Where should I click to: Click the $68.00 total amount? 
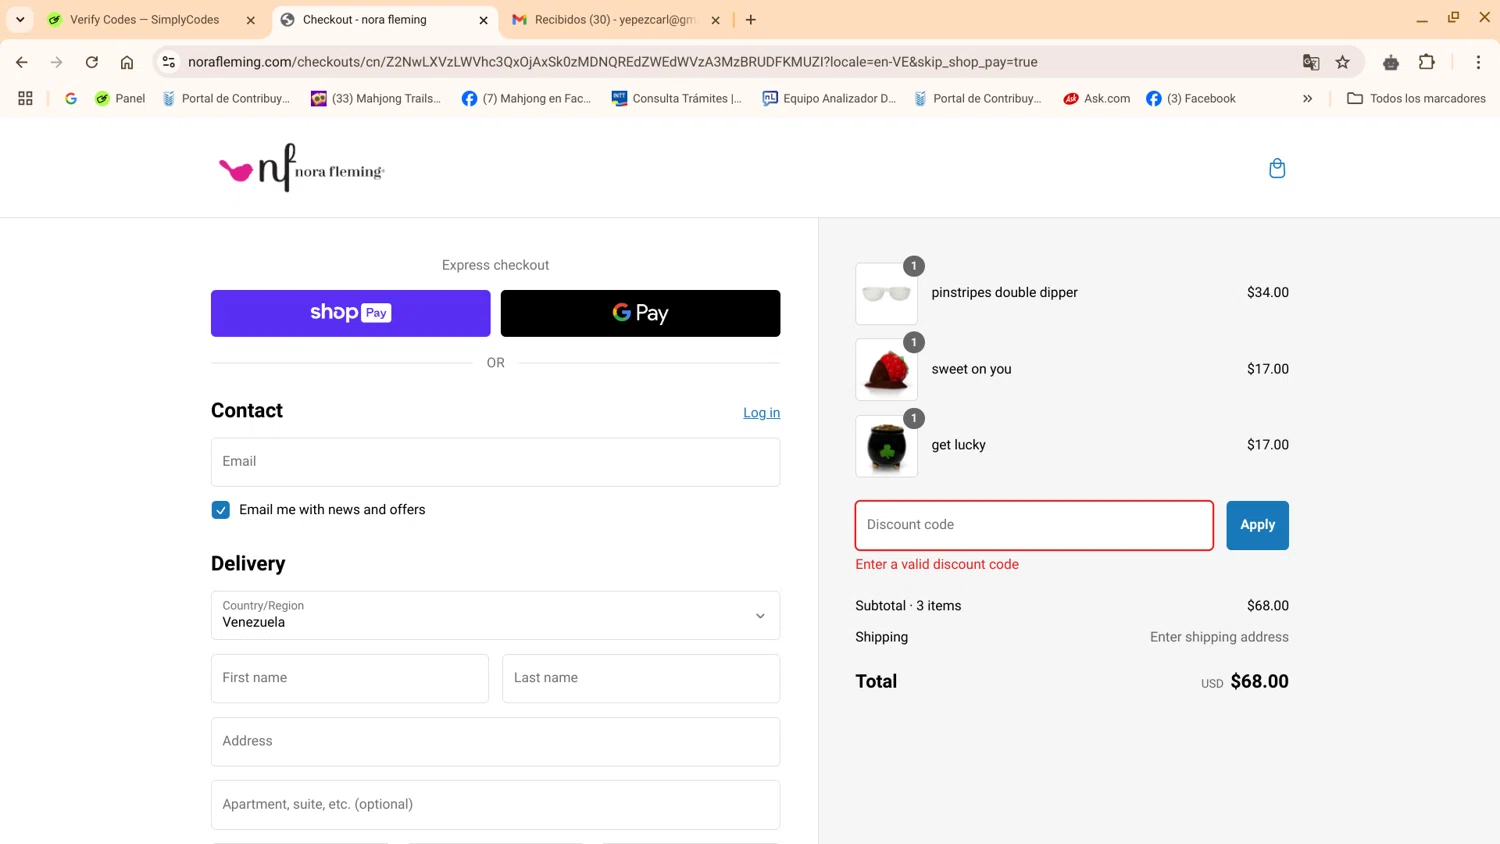(1259, 681)
